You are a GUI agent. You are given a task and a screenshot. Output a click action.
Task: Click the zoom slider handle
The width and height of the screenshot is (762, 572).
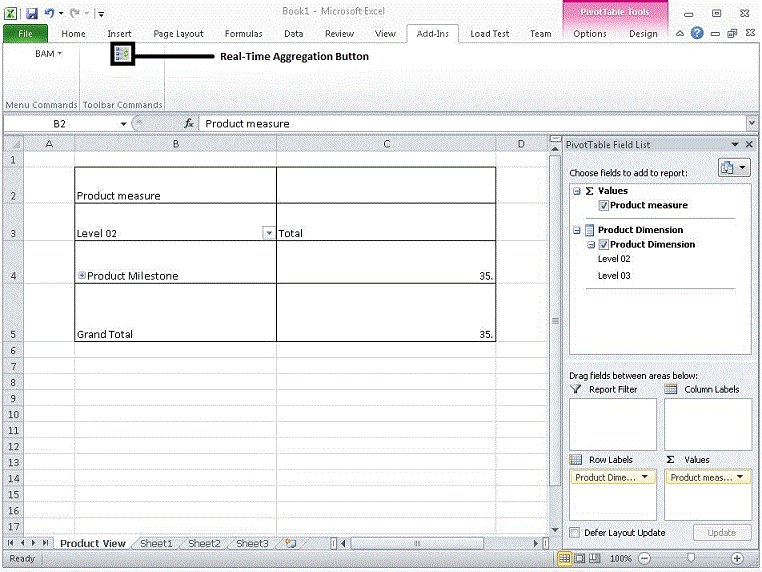[x=691, y=558]
